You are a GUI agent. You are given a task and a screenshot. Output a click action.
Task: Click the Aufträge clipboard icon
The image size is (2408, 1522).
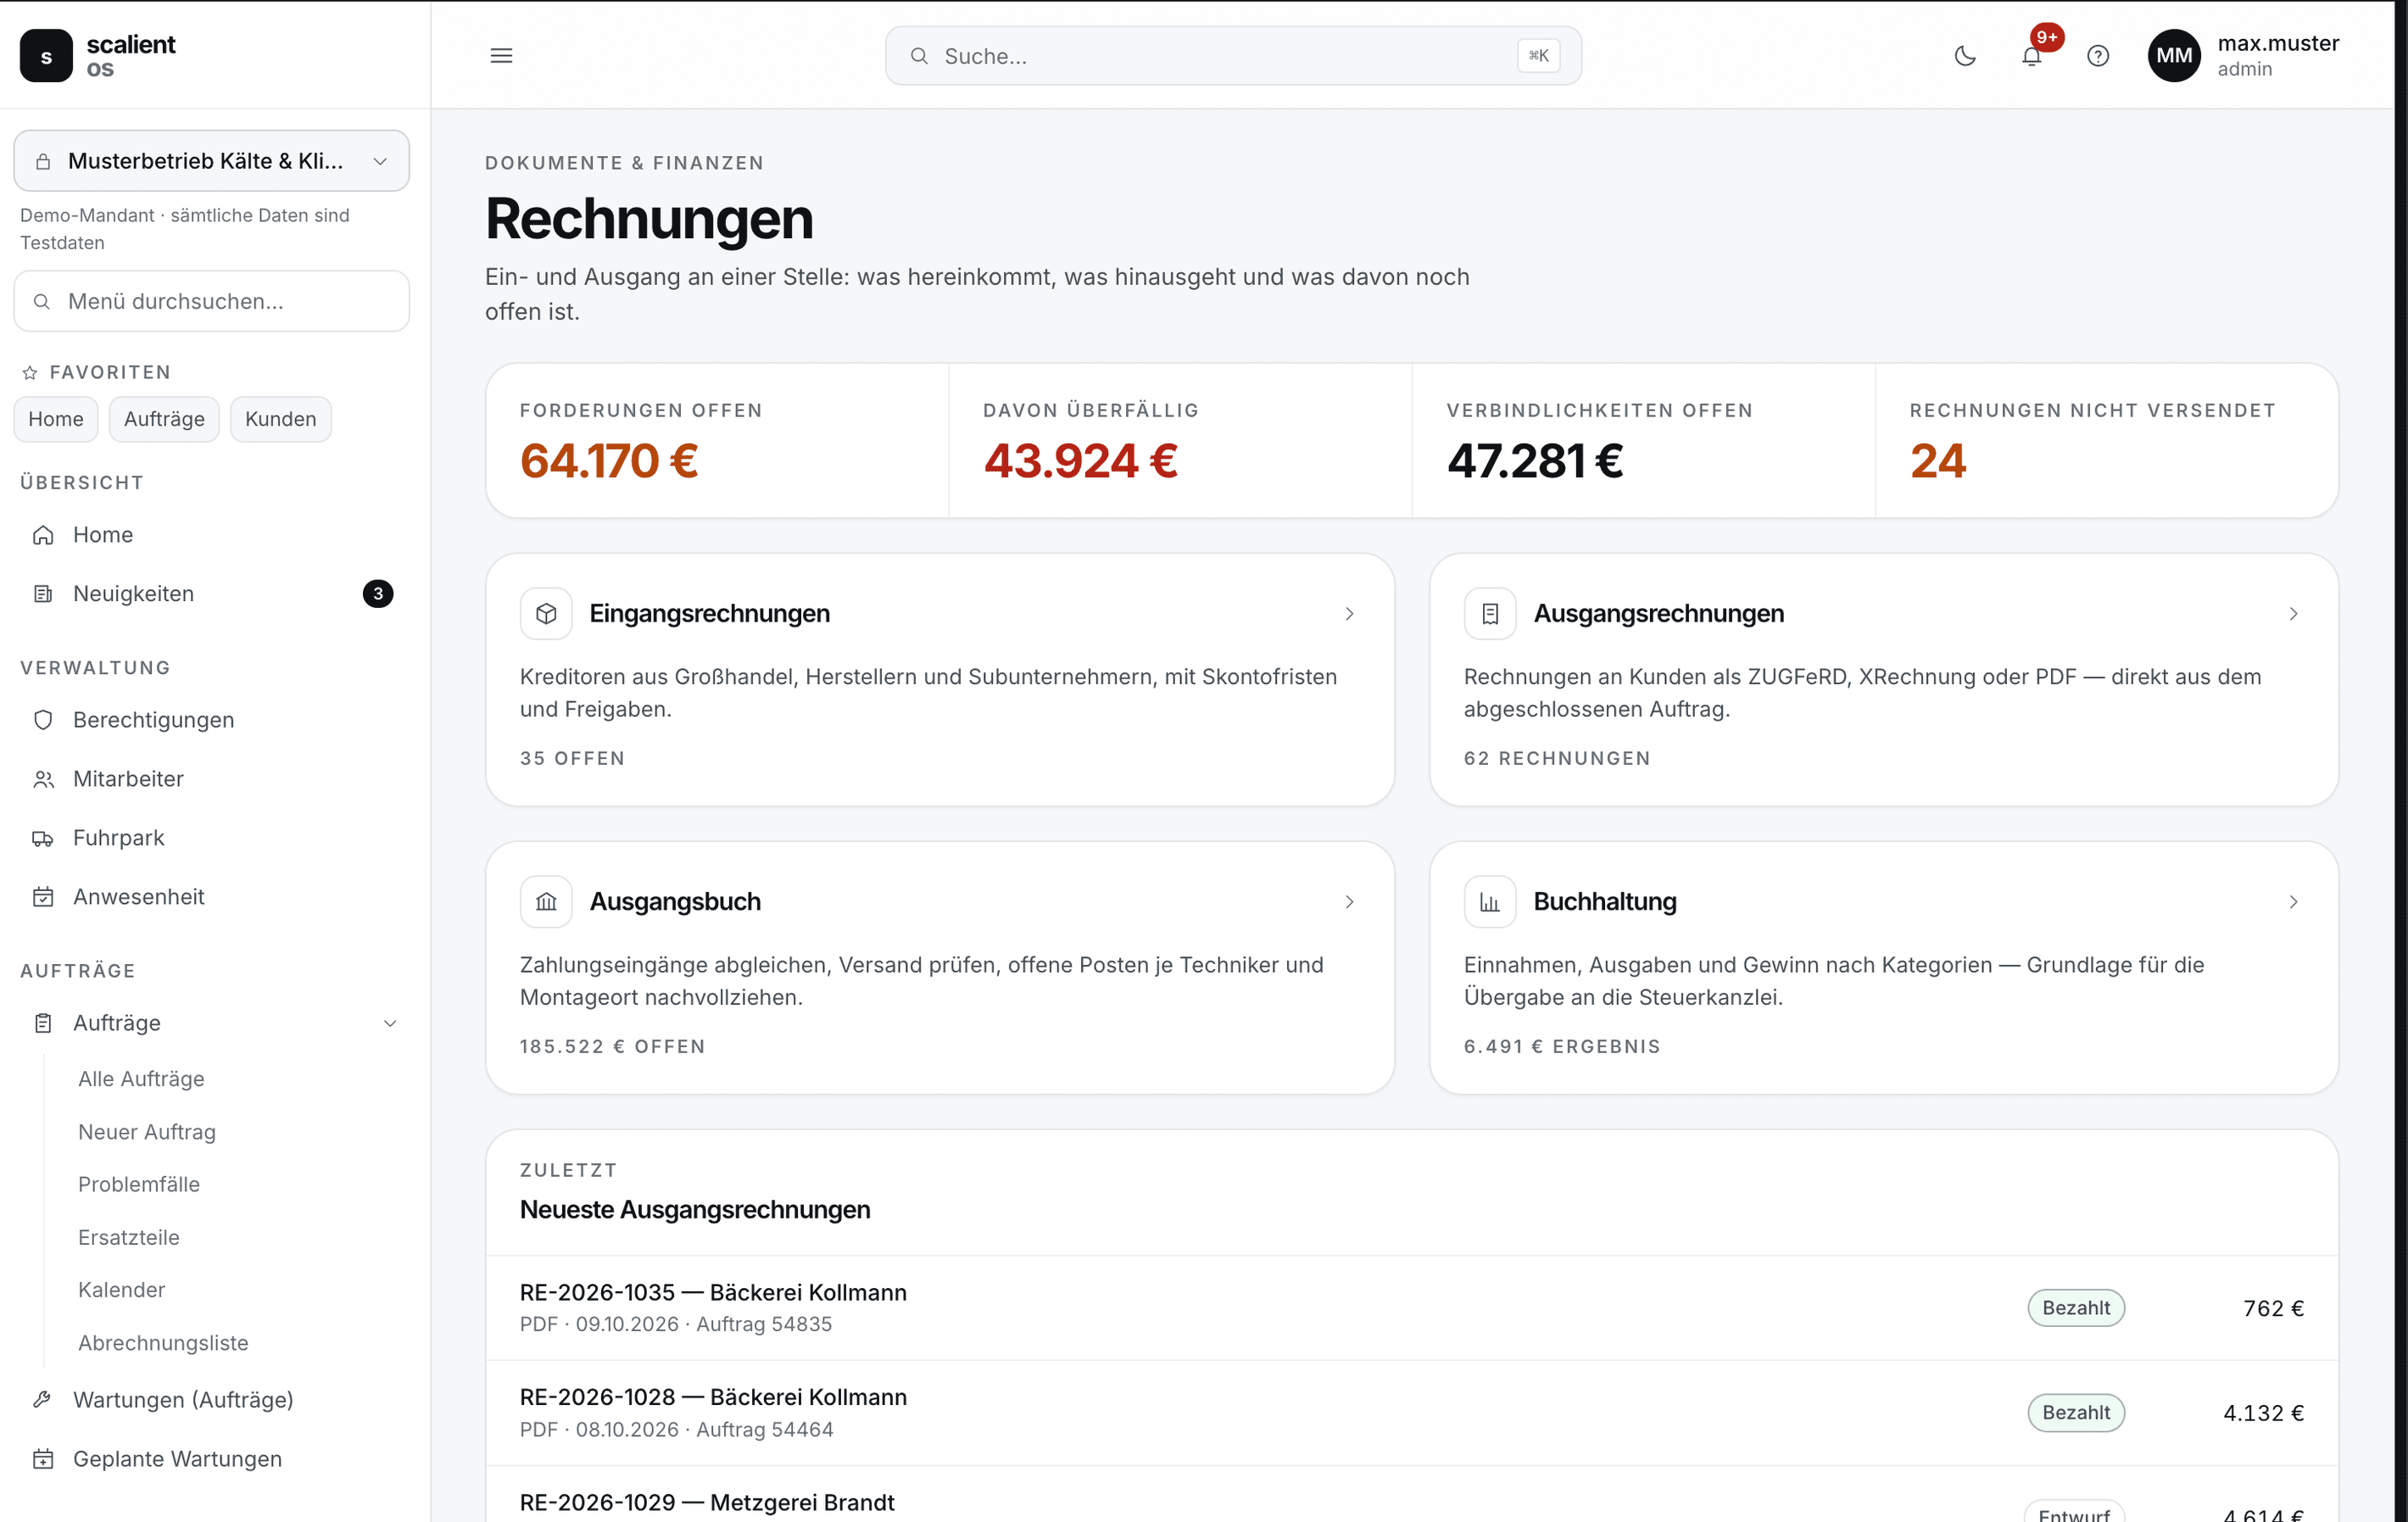(x=43, y=1023)
